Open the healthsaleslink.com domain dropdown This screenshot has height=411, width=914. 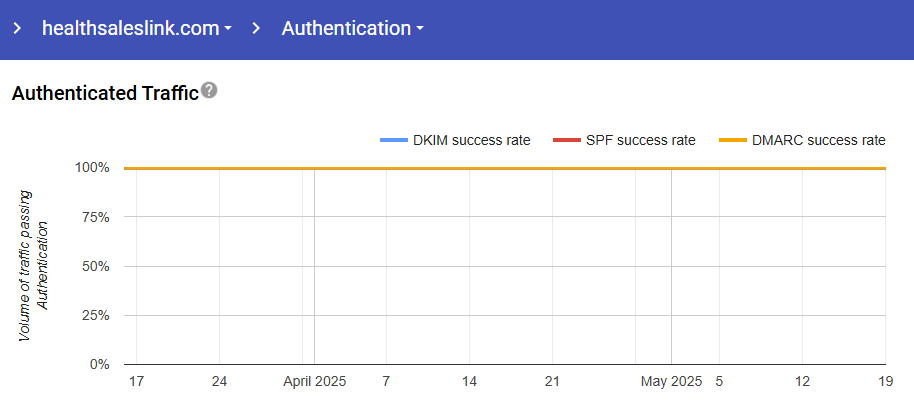137,28
